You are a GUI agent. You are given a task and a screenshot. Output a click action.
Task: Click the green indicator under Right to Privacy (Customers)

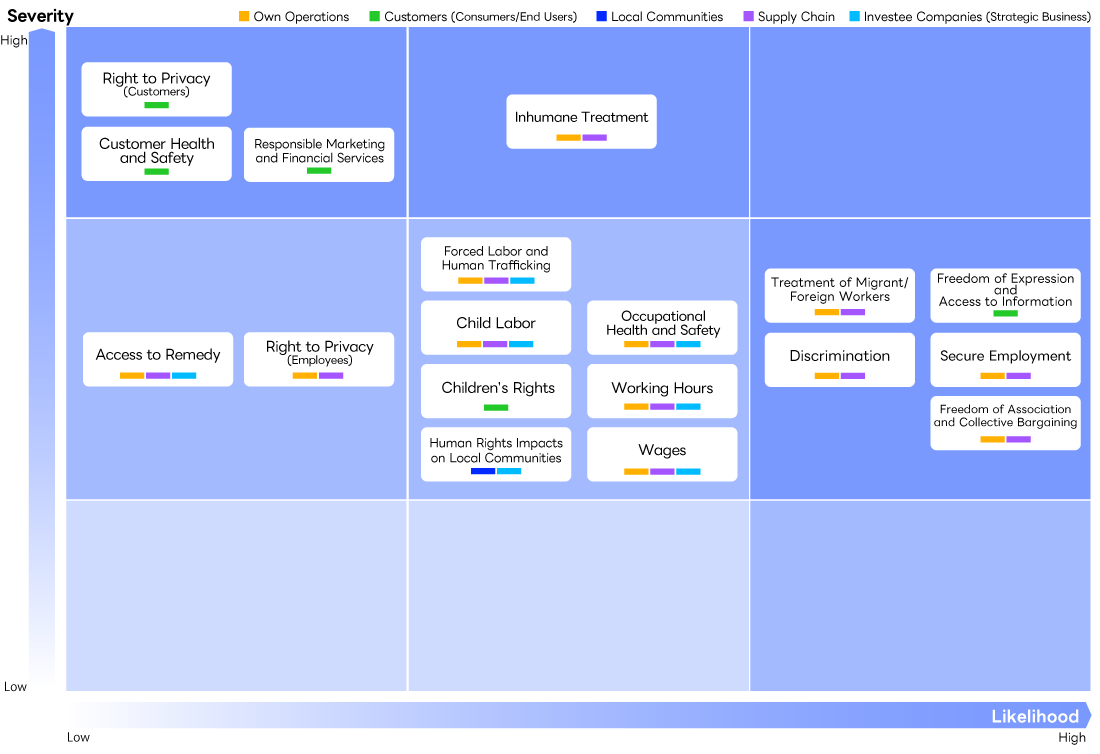156,105
